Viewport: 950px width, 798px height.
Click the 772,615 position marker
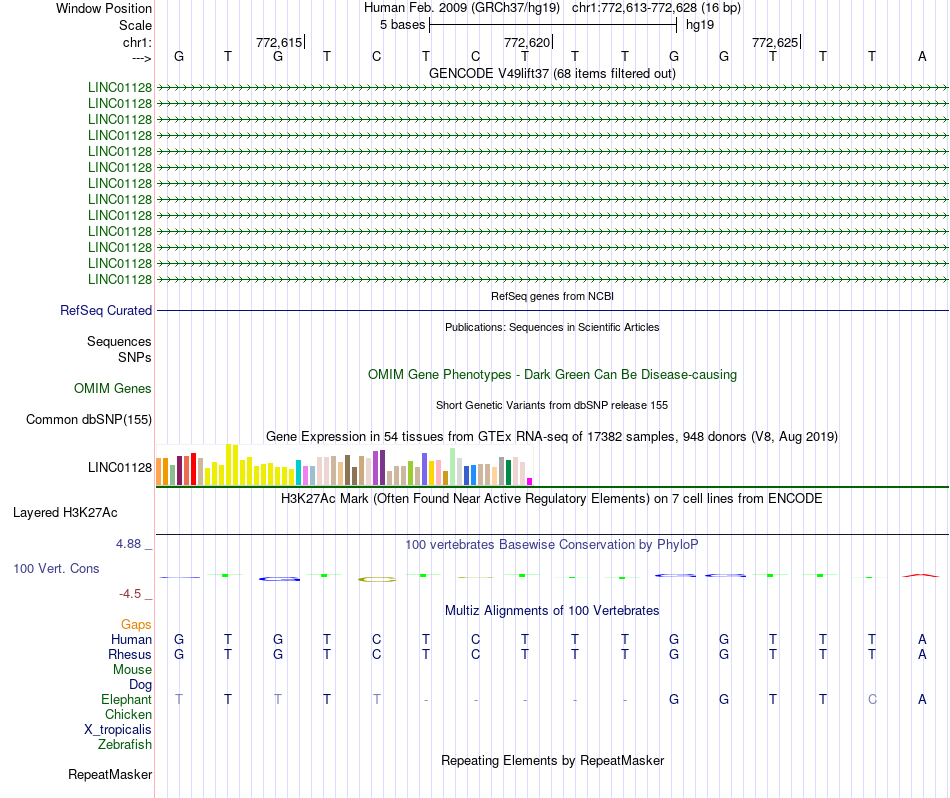279,42
